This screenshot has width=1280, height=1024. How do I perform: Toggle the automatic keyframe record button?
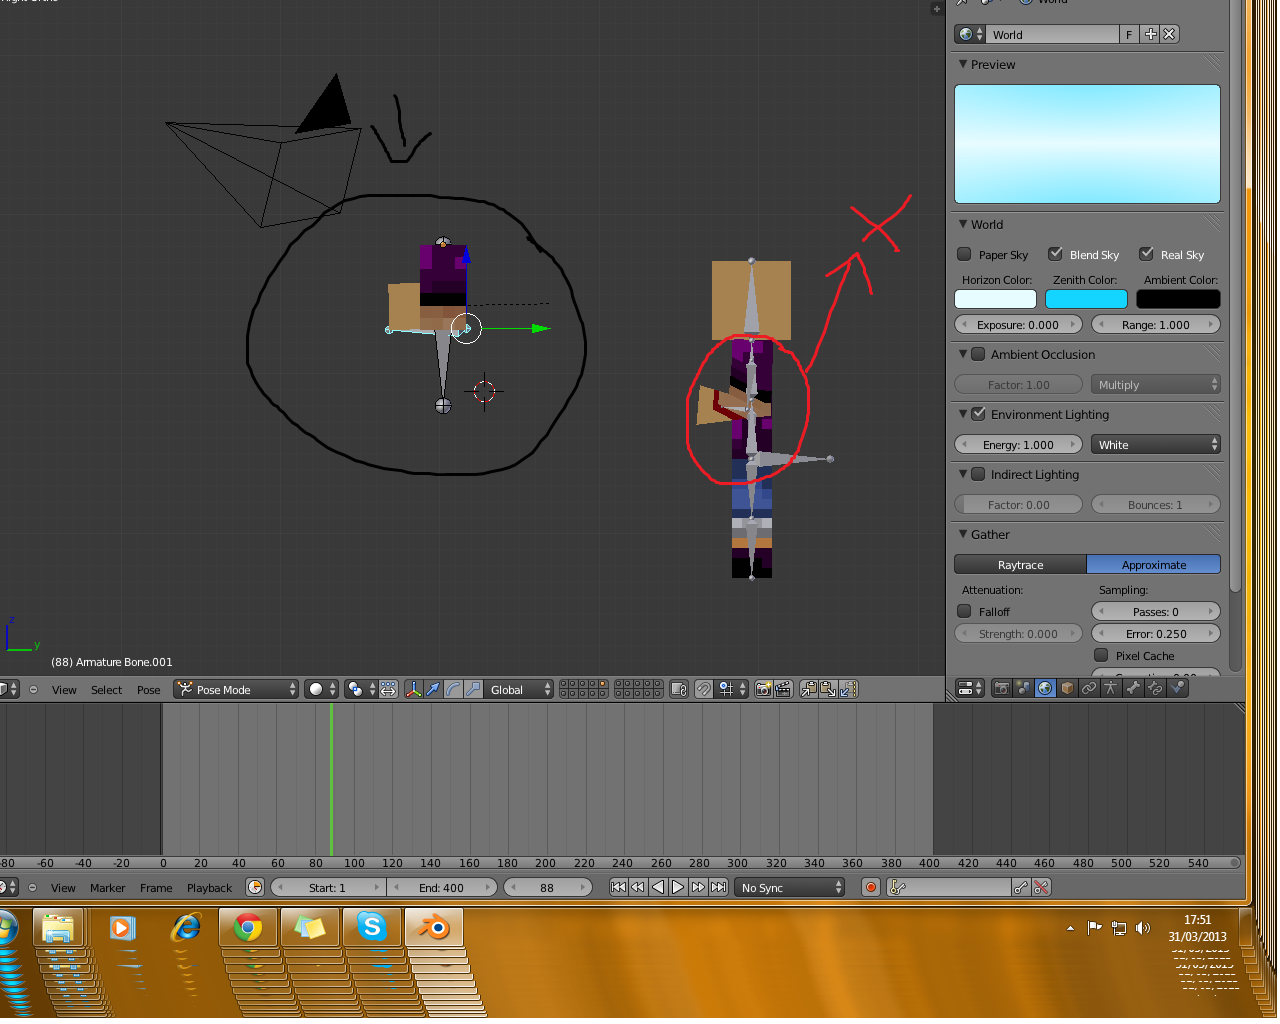point(871,887)
